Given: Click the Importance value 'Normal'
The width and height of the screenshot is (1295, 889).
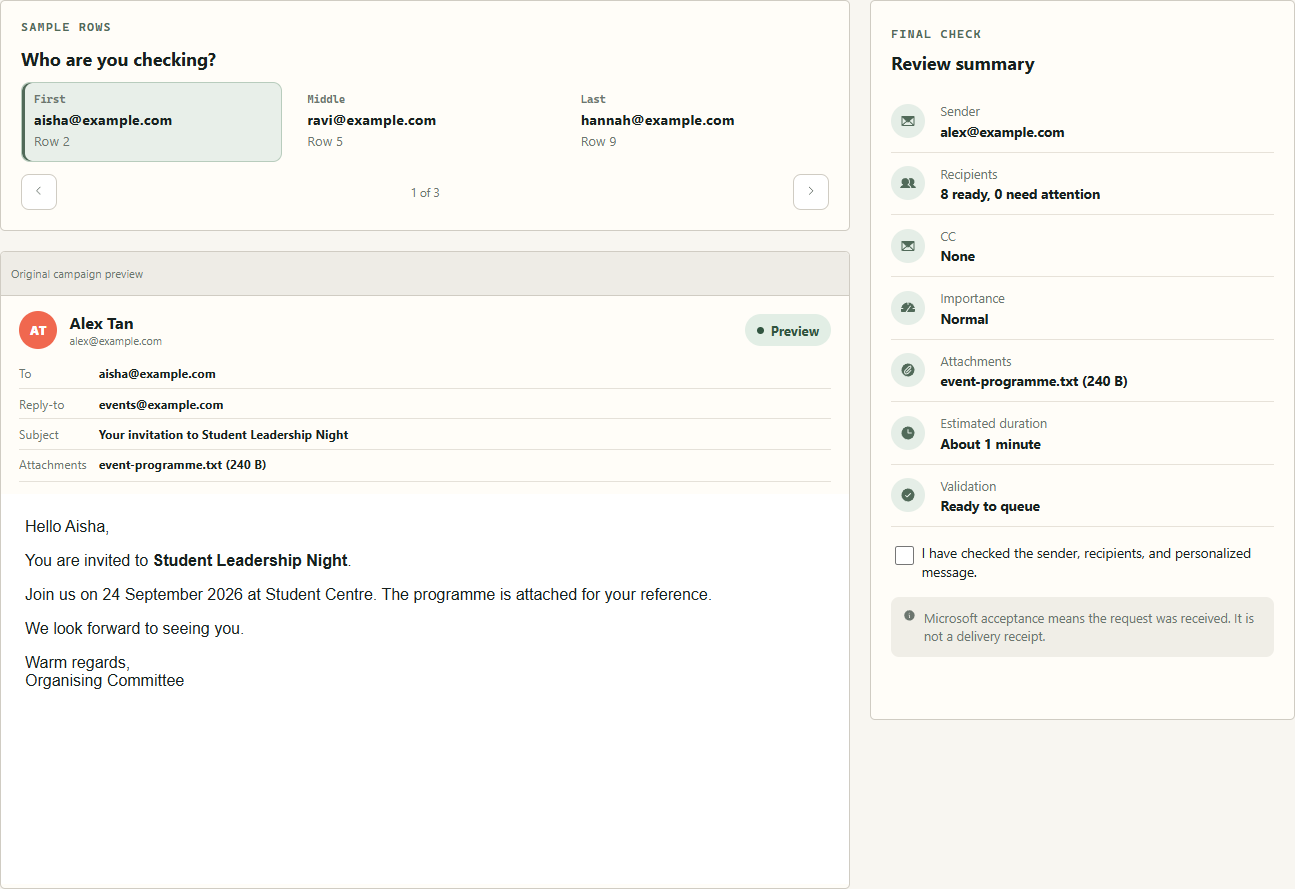Looking at the screenshot, I should [x=964, y=319].
